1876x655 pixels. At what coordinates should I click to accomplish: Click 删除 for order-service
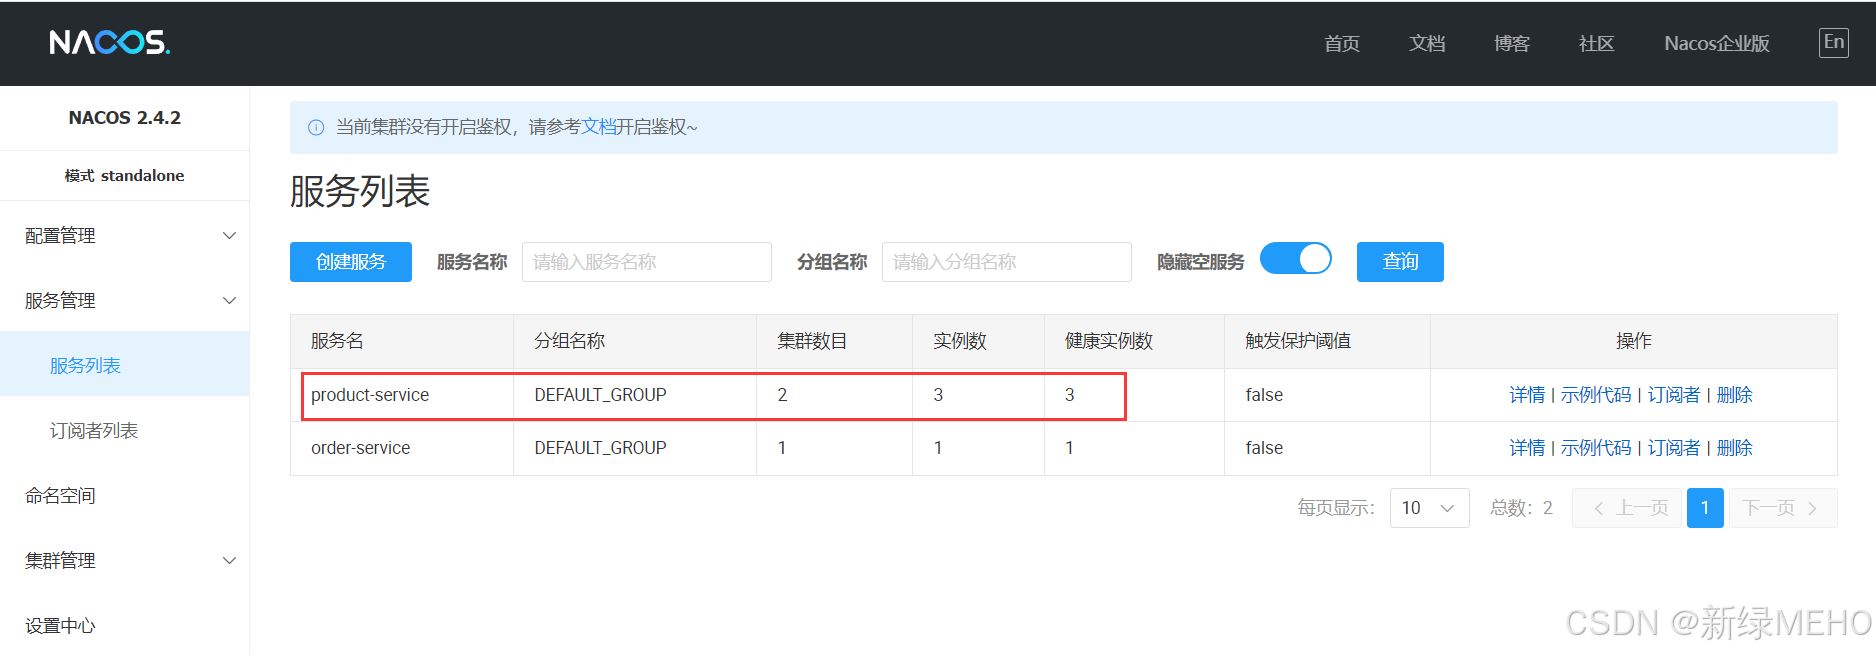click(x=1734, y=448)
